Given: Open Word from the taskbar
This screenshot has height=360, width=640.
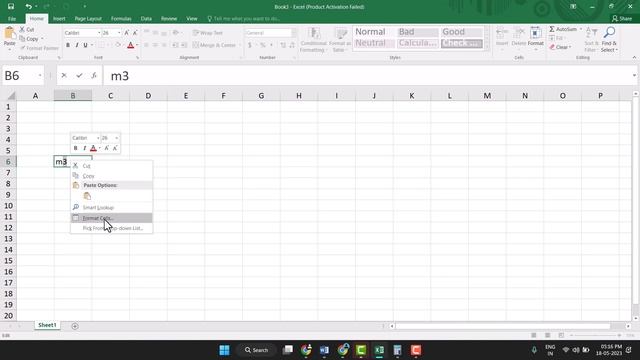Looking at the screenshot, I should click(324, 350).
